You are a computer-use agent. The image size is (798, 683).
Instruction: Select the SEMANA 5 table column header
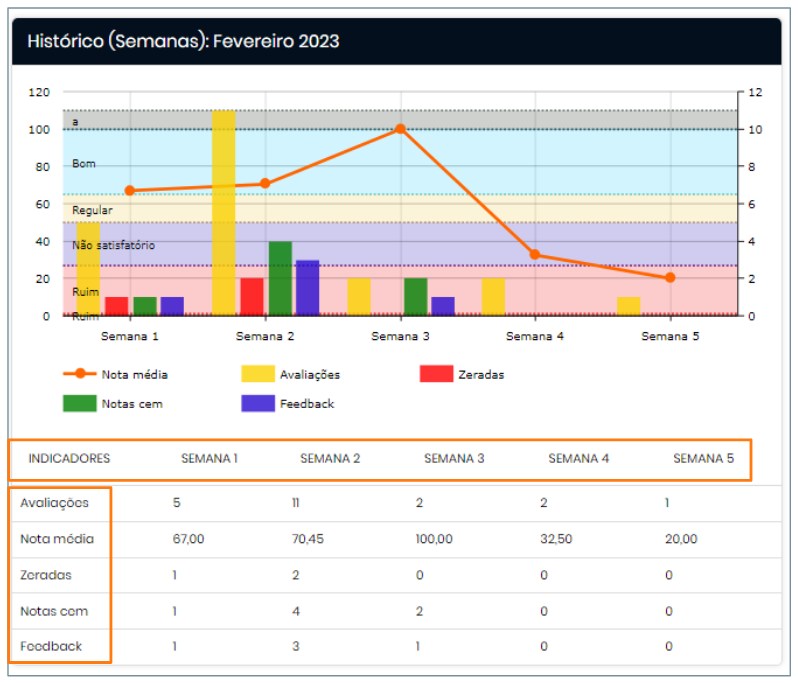tap(703, 459)
